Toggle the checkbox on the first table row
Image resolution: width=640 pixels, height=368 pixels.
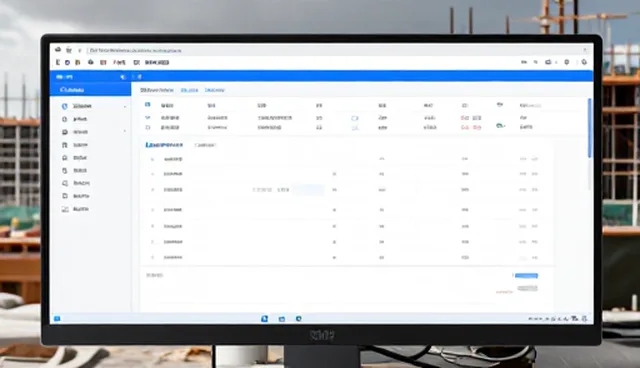tap(148, 117)
